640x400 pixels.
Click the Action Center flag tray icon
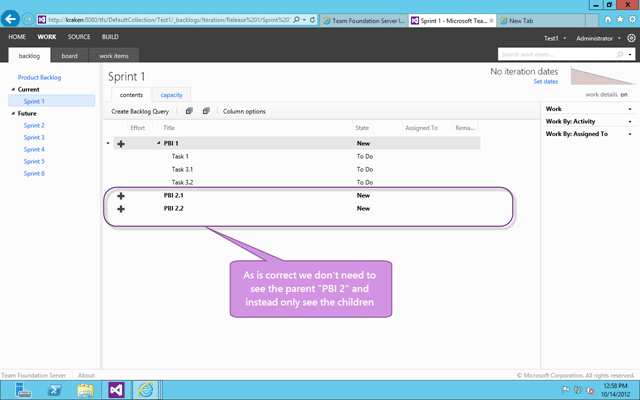click(x=566, y=390)
